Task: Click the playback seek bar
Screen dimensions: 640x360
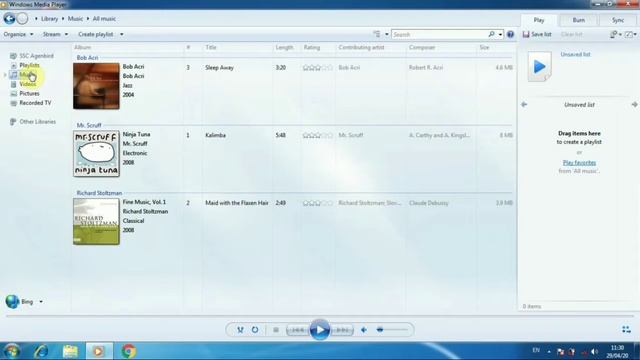Action: (x=320, y=316)
